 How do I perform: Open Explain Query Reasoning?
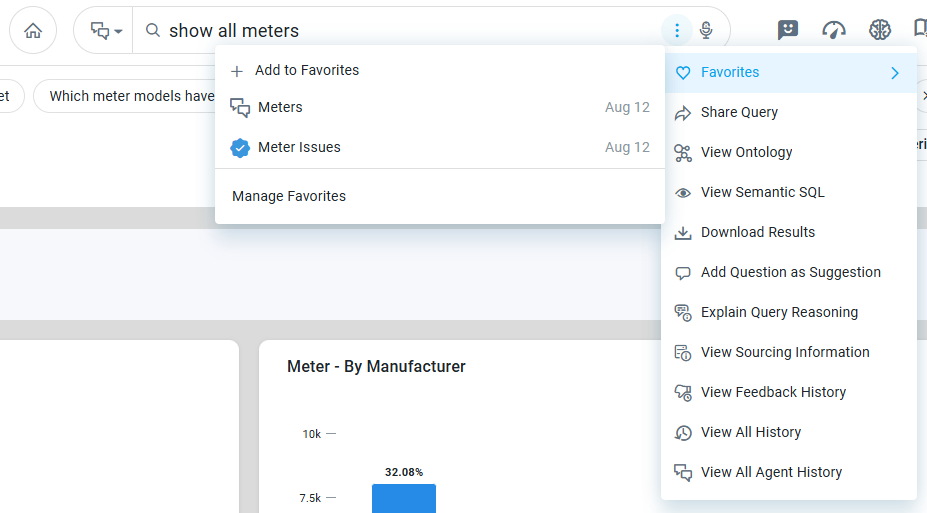pos(791,313)
